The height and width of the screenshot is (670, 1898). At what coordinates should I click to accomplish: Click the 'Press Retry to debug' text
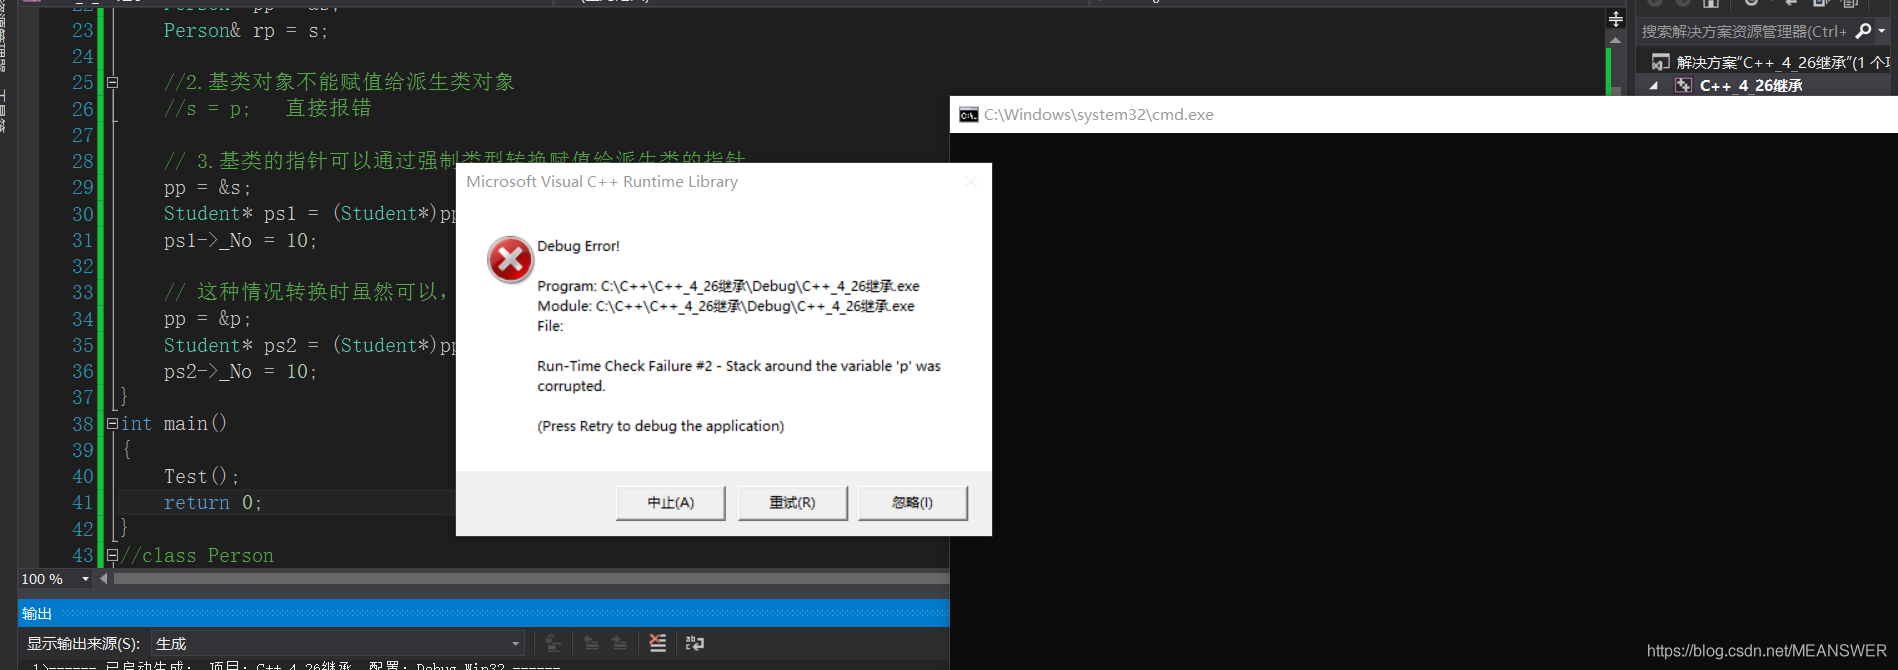[x=660, y=426]
